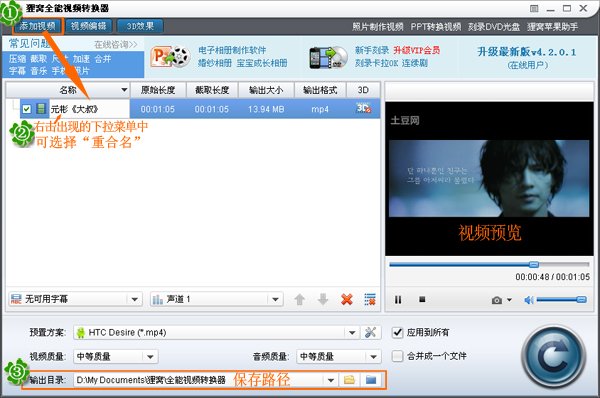Screen dimensions: 600x398
Task: Mute with the speaker icon
Action: click(528, 300)
